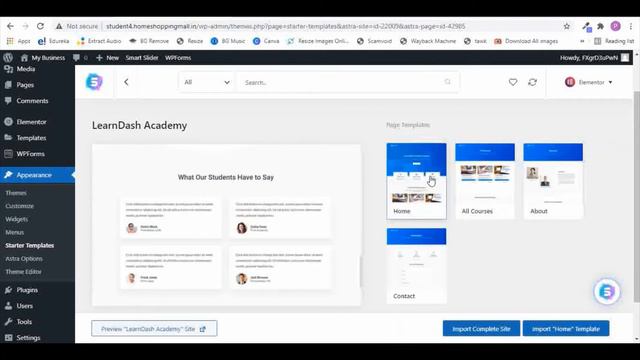Open WPForms in admin bar

(x=178, y=58)
